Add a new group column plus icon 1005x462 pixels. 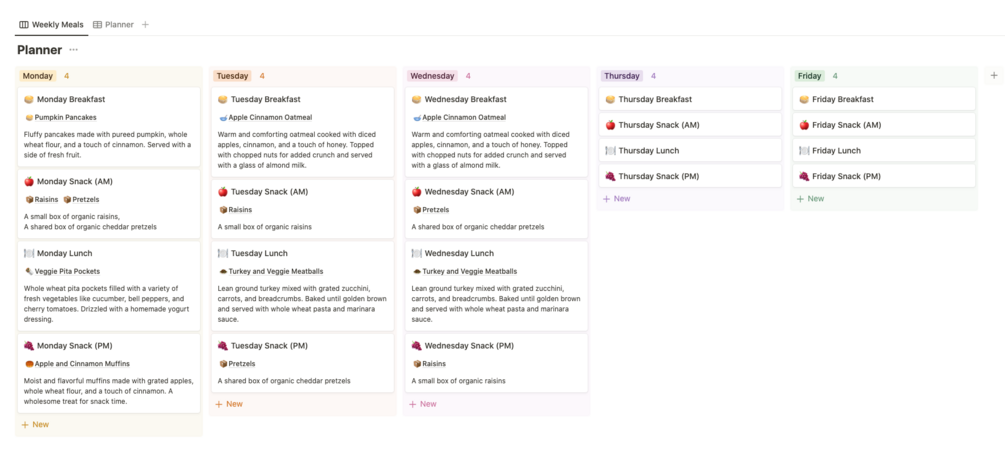coord(993,75)
